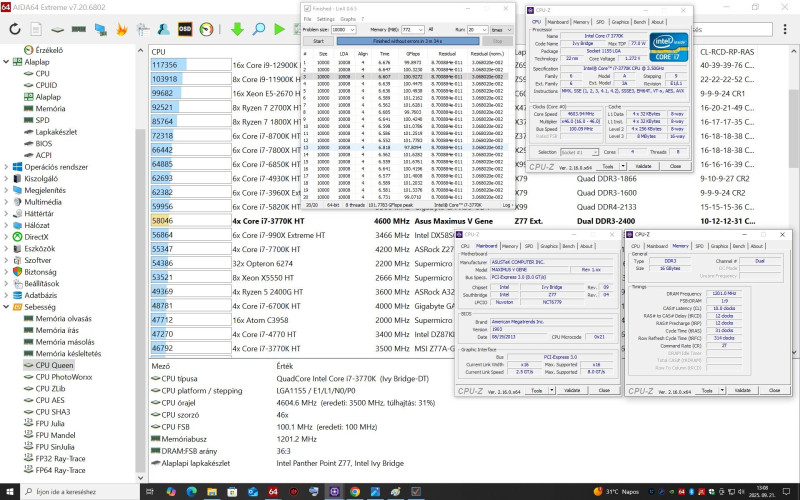
Task: Click Start button in LinX
Action: (318, 41)
